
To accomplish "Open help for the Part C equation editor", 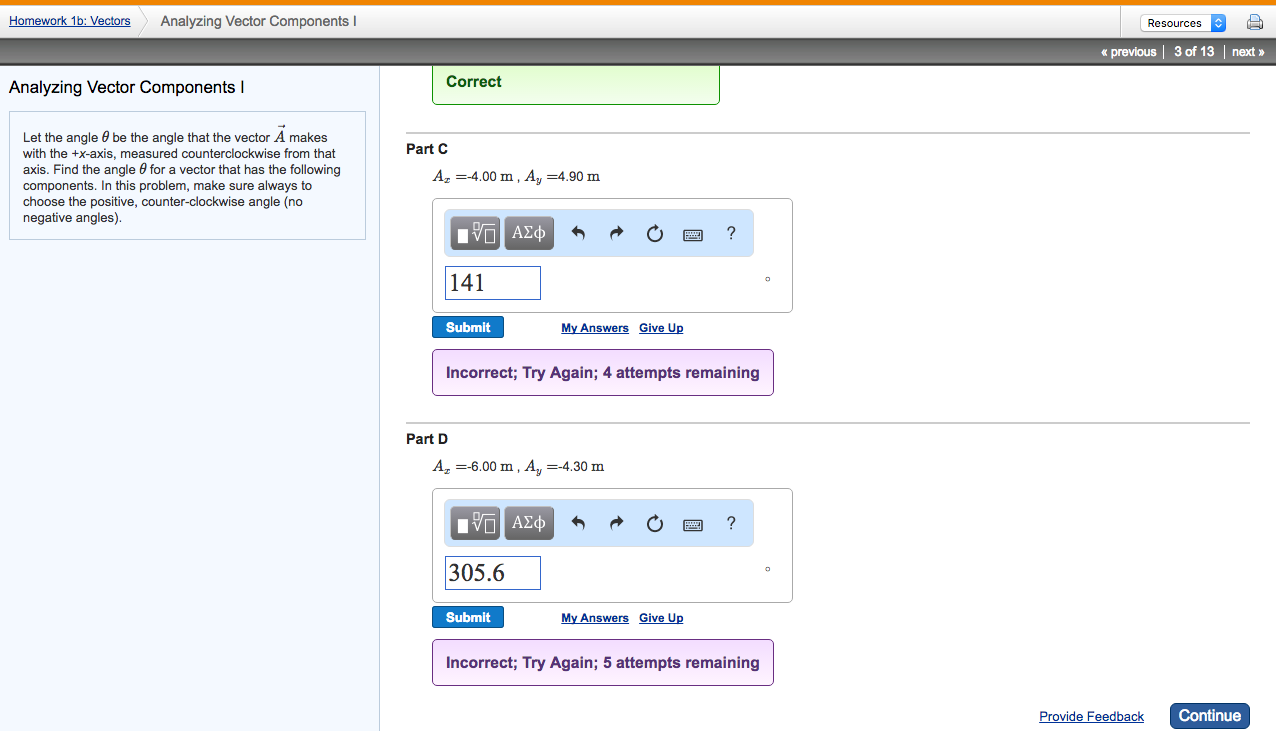I will coord(731,232).
